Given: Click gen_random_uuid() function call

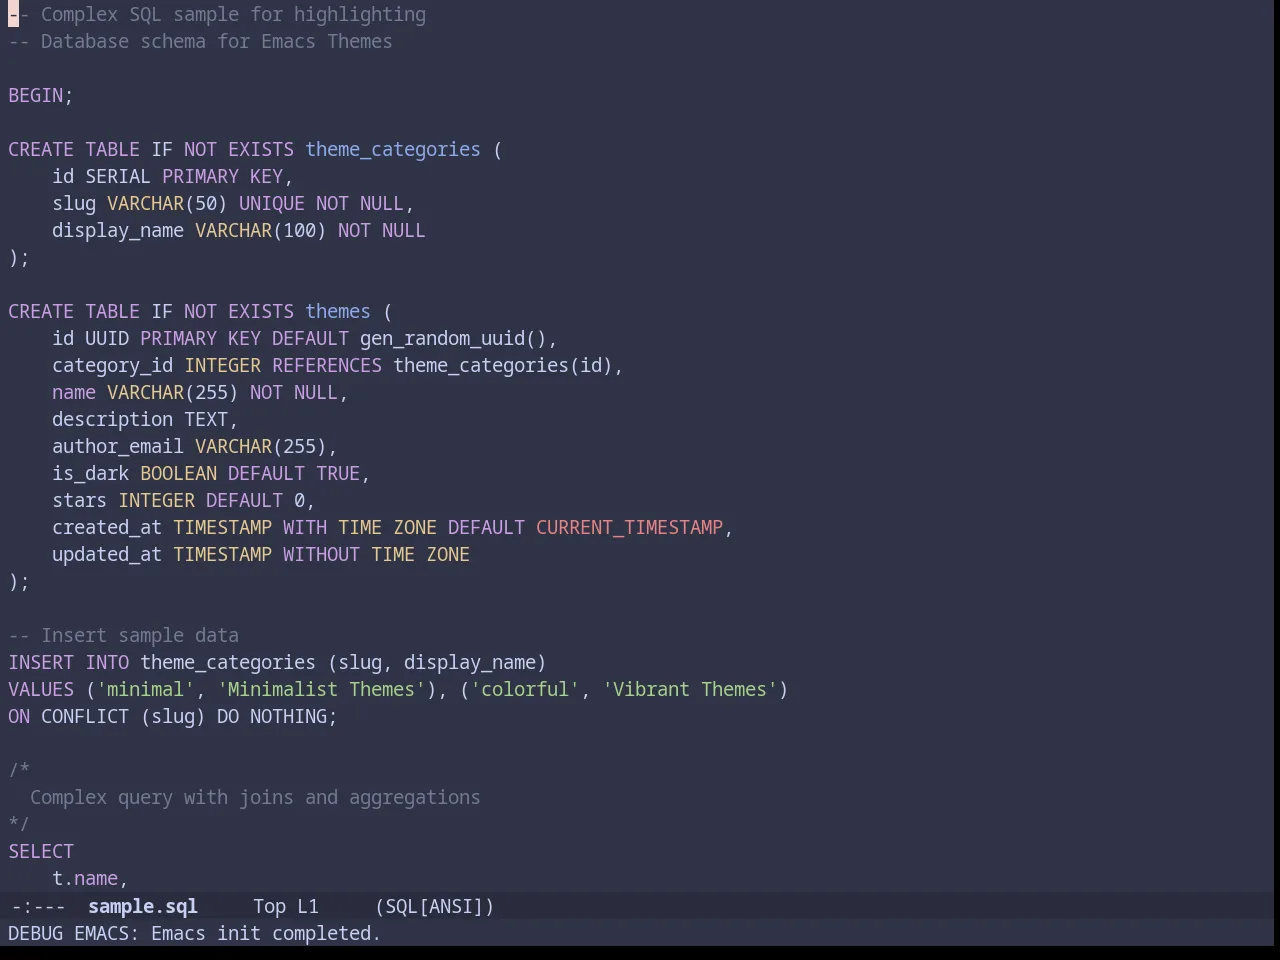Looking at the screenshot, I should (454, 338).
